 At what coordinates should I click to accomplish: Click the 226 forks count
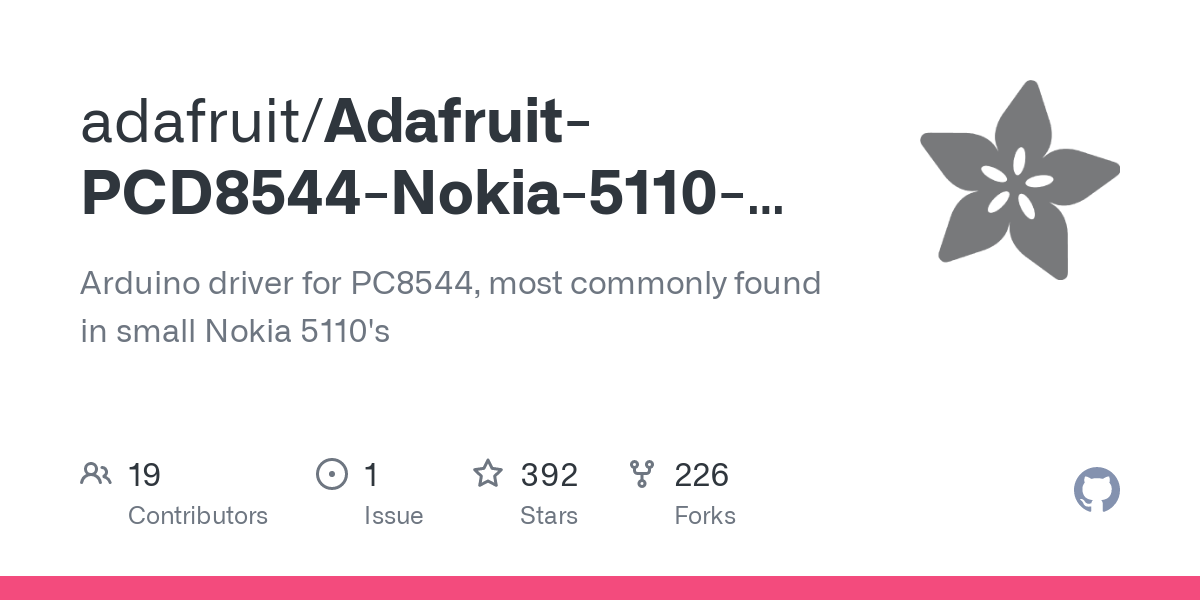tap(701, 474)
